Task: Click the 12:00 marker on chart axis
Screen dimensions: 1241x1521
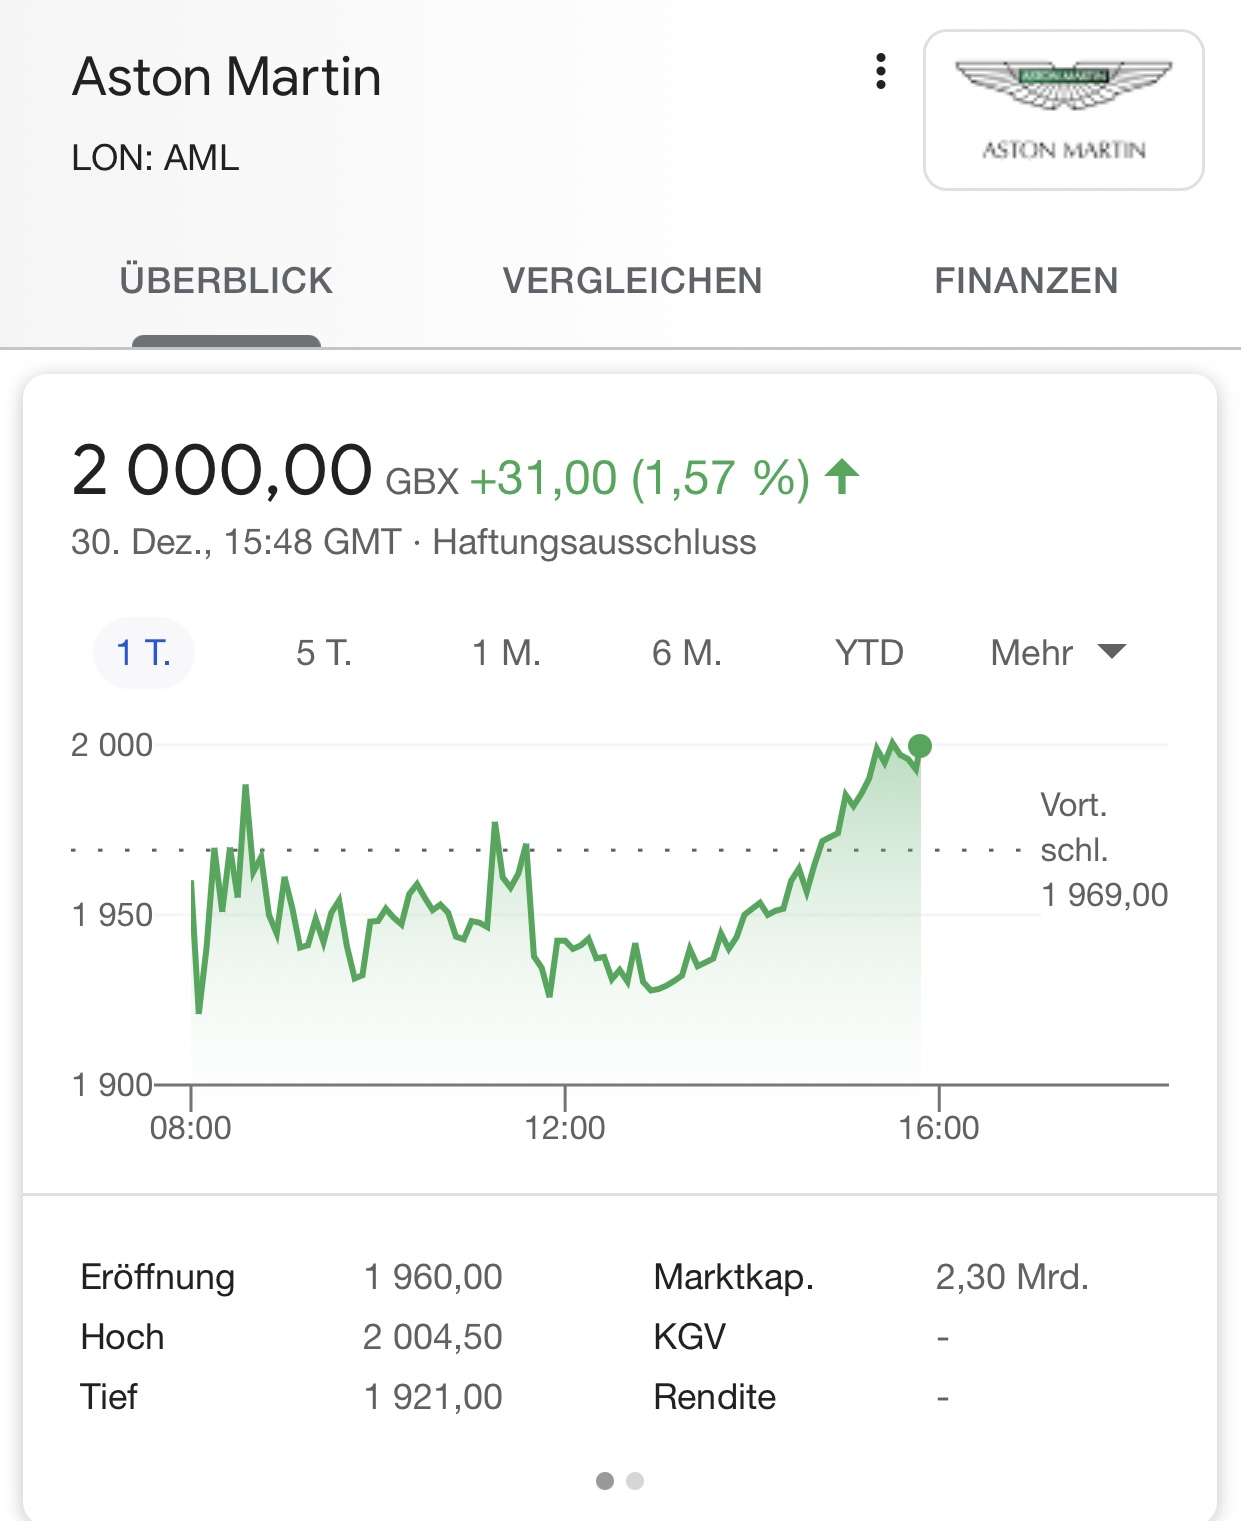Action: pyautogui.click(x=565, y=1128)
